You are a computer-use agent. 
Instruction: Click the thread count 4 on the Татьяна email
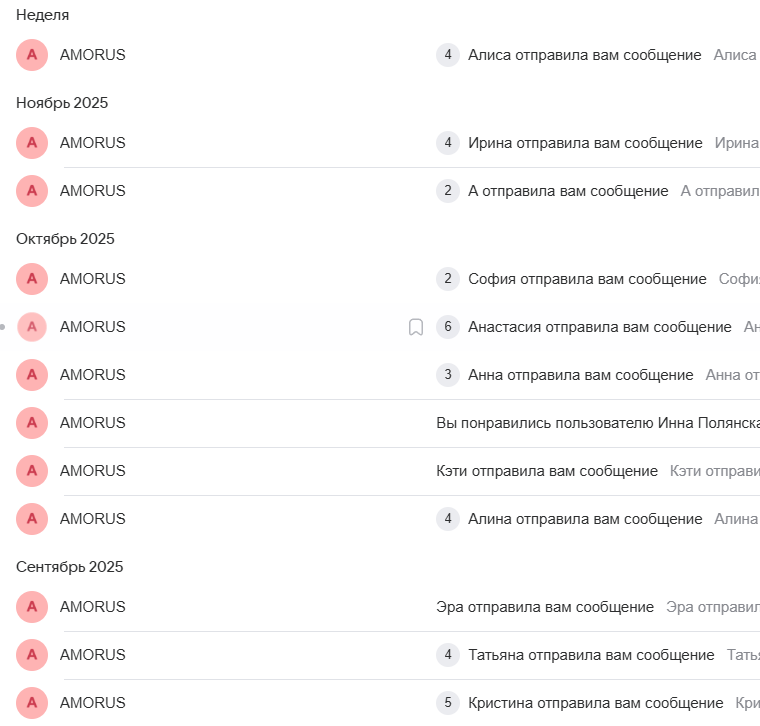tap(448, 655)
